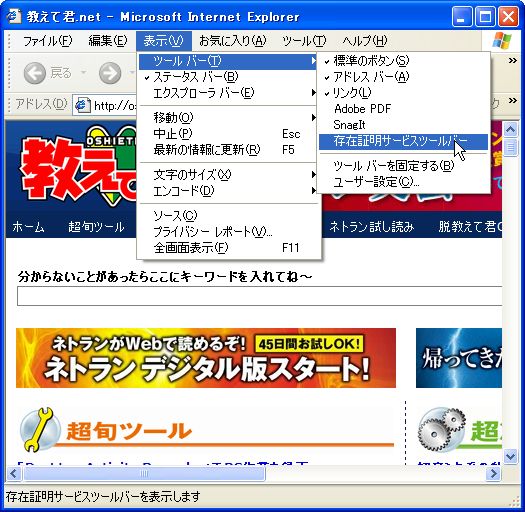Select 中止(P) menu item
The image size is (525, 512).
tap(228, 134)
